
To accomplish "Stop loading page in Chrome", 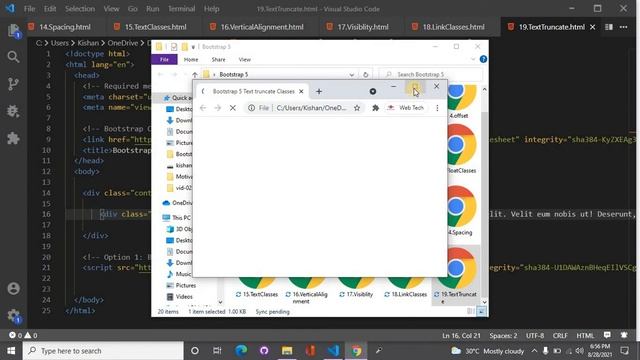I will [x=233, y=108].
